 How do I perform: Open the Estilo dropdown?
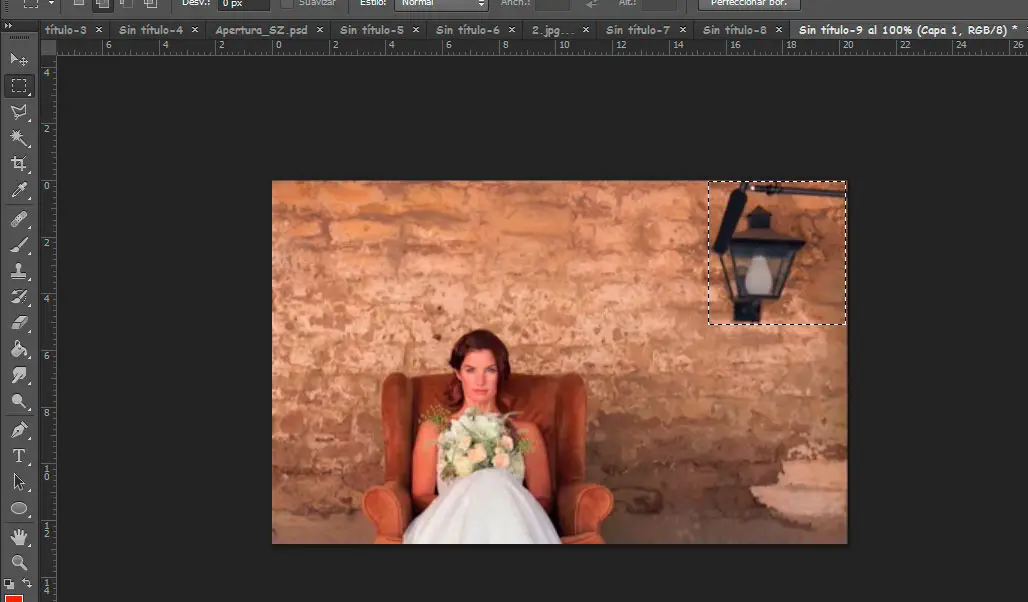[442, 4]
